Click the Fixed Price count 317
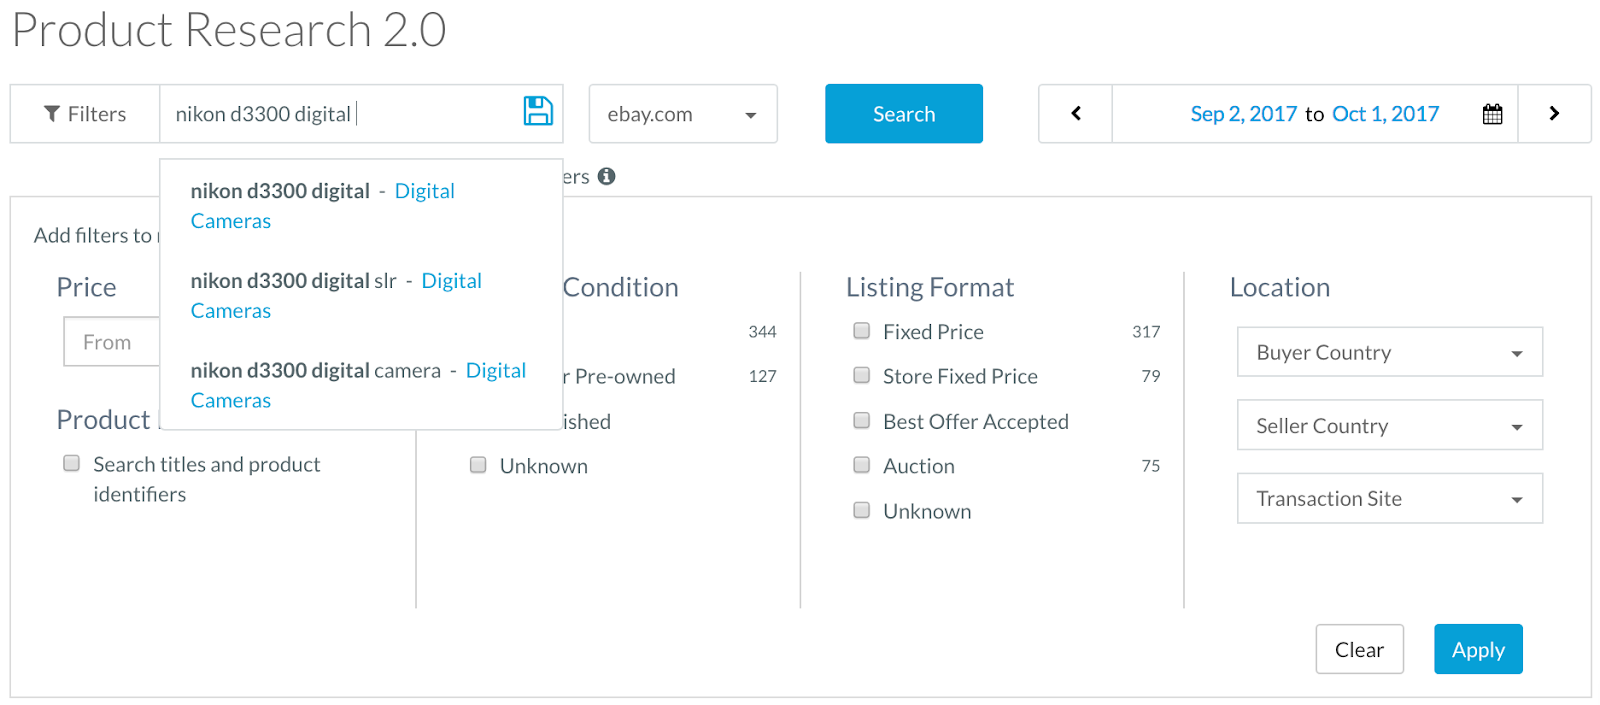This screenshot has height=705, width=1600. [1146, 332]
